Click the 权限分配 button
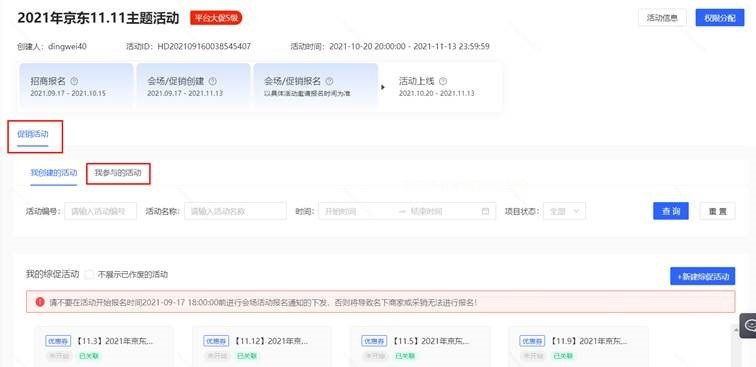 click(x=720, y=18)
